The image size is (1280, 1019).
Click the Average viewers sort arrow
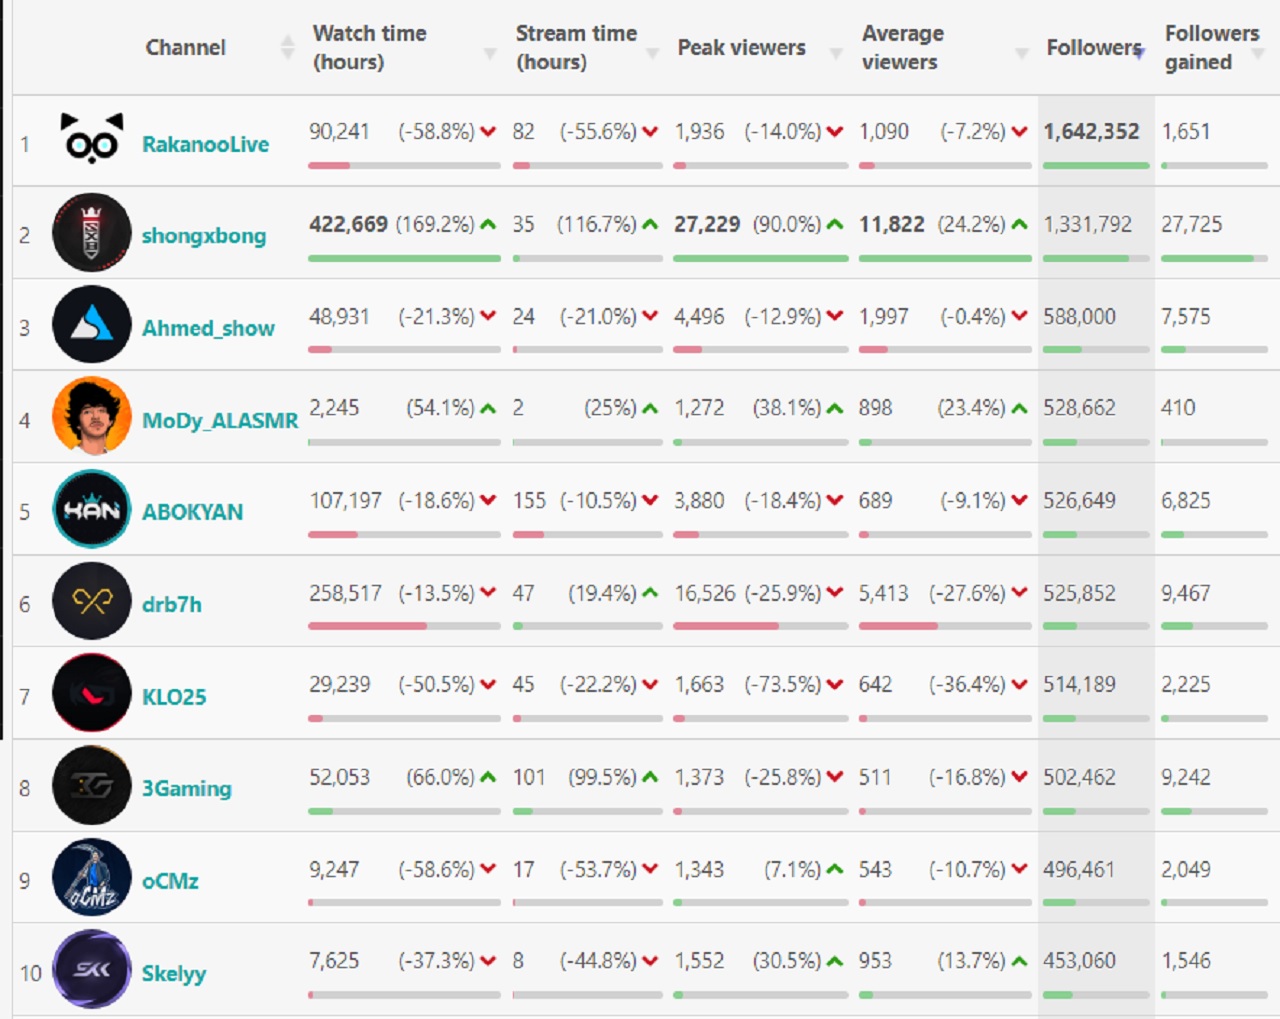[x=1022, y=53]
